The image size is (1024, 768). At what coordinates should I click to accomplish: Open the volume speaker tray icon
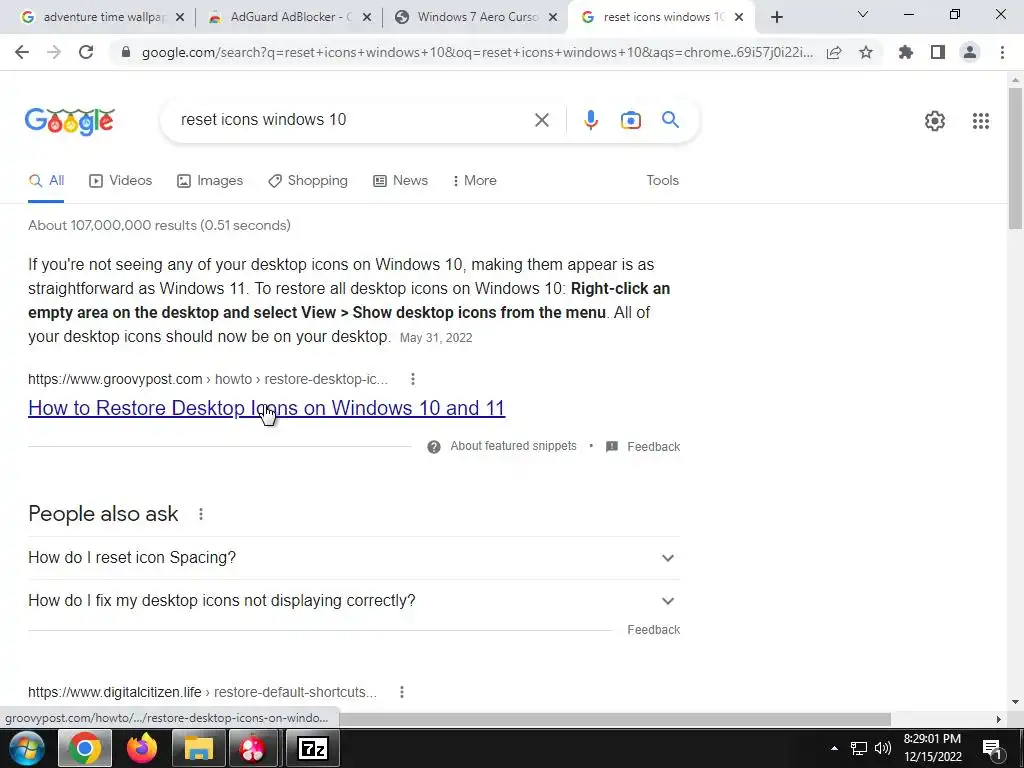tap(883, 748)
